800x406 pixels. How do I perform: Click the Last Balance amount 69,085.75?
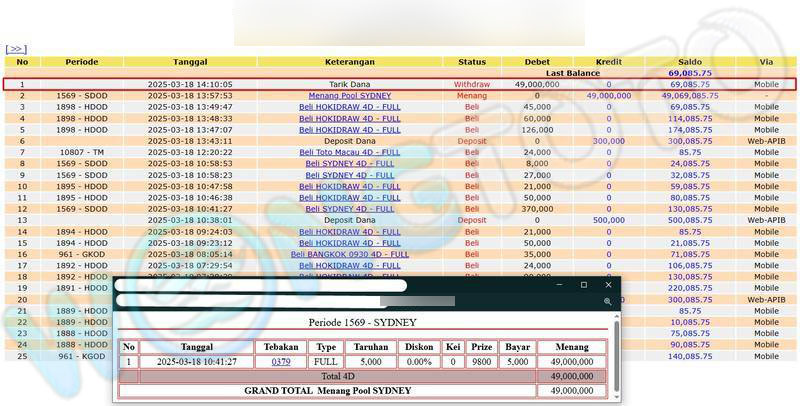pyautogui.click(x=689, y=73)
